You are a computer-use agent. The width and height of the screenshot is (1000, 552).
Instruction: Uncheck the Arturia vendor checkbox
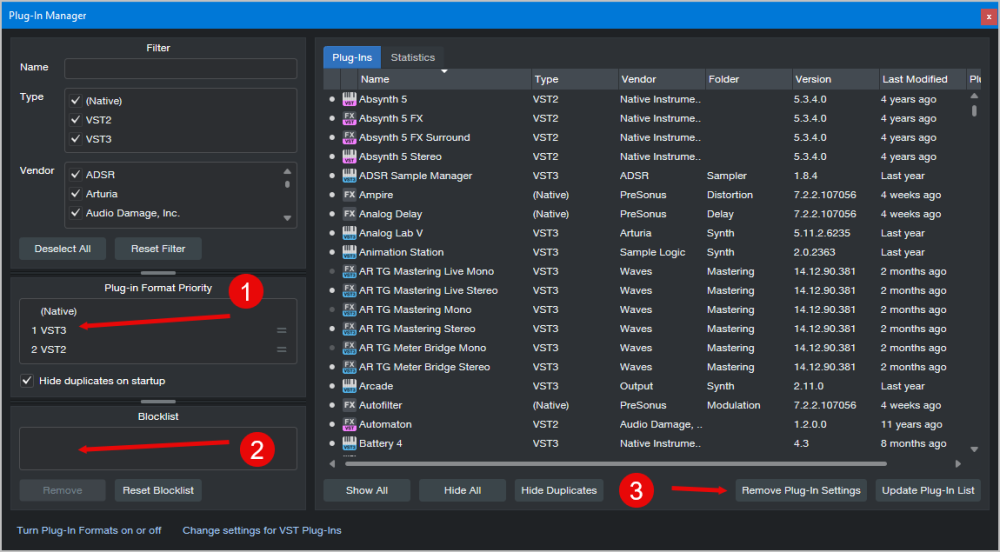(75, 194)
